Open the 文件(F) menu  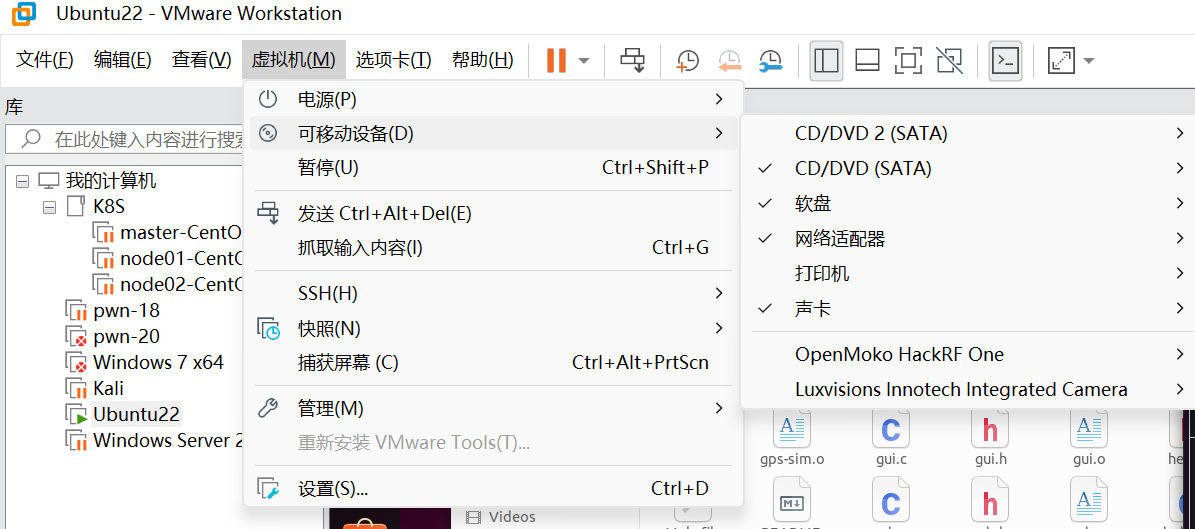click(x=45, y=59)
